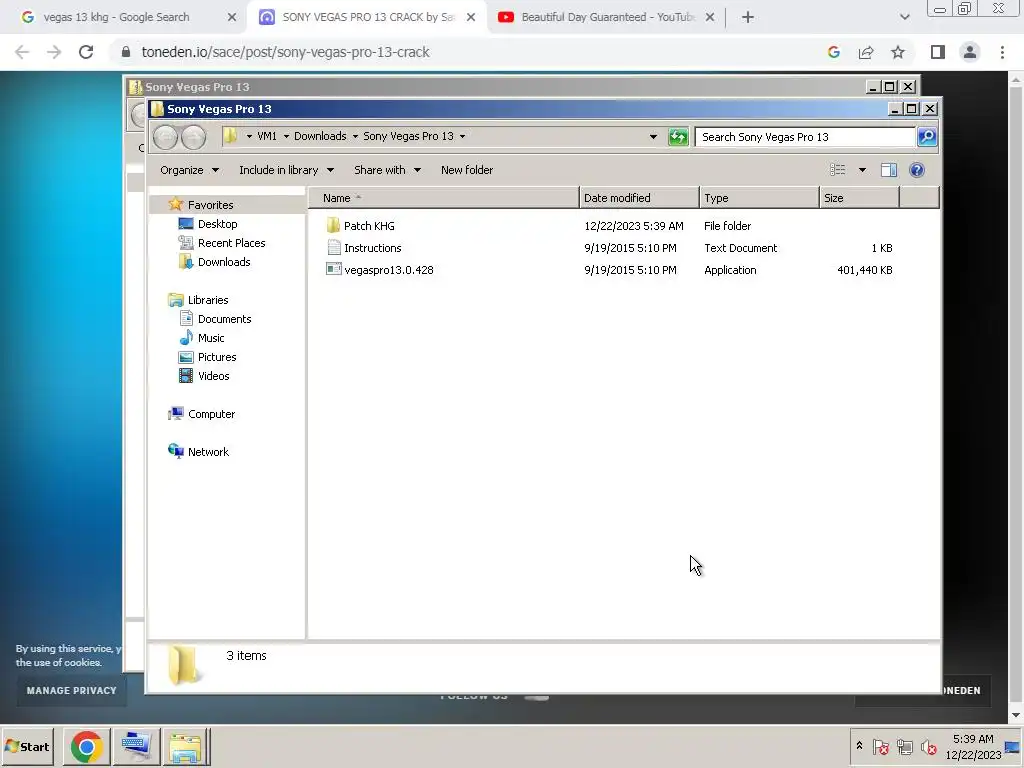1024x768 pixels.
Task: Expand the address bar history dropdown
Action: click(653, 136)
